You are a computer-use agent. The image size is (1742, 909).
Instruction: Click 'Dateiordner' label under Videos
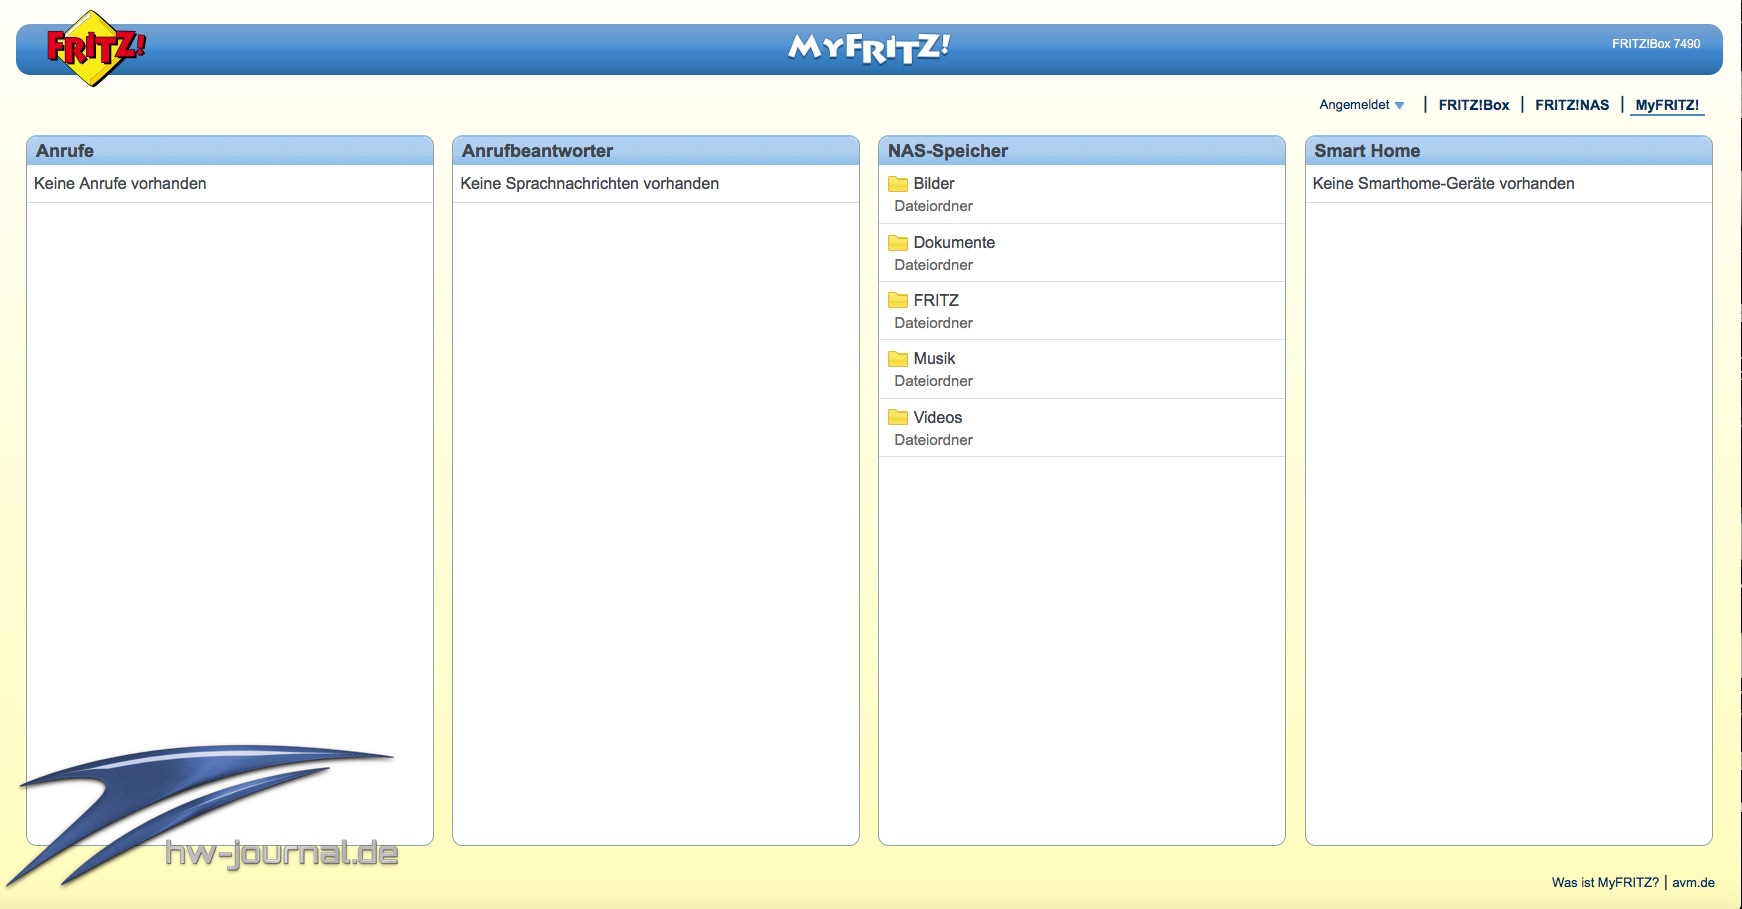tap(933, 440)
